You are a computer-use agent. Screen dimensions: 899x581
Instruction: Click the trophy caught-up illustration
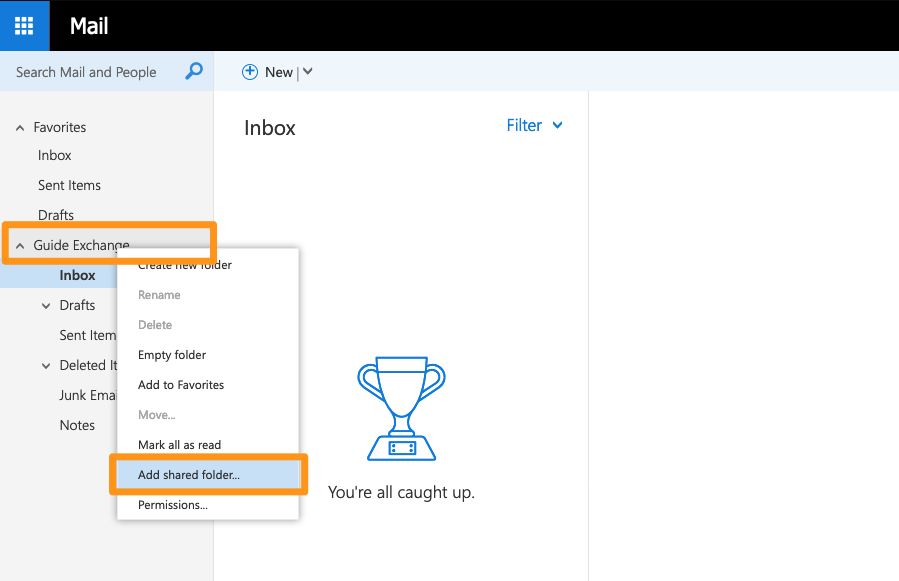tap(400, 408)
